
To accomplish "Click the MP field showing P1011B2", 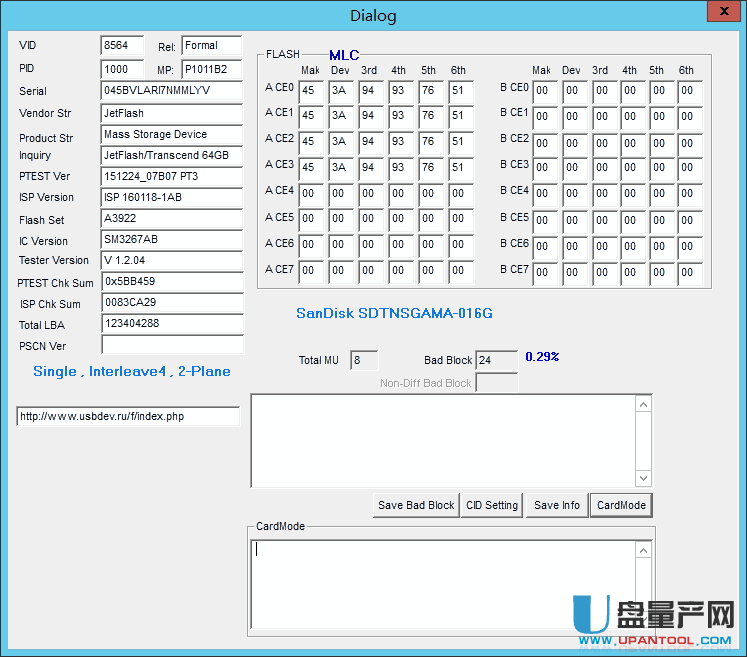I will coord(211,70).
